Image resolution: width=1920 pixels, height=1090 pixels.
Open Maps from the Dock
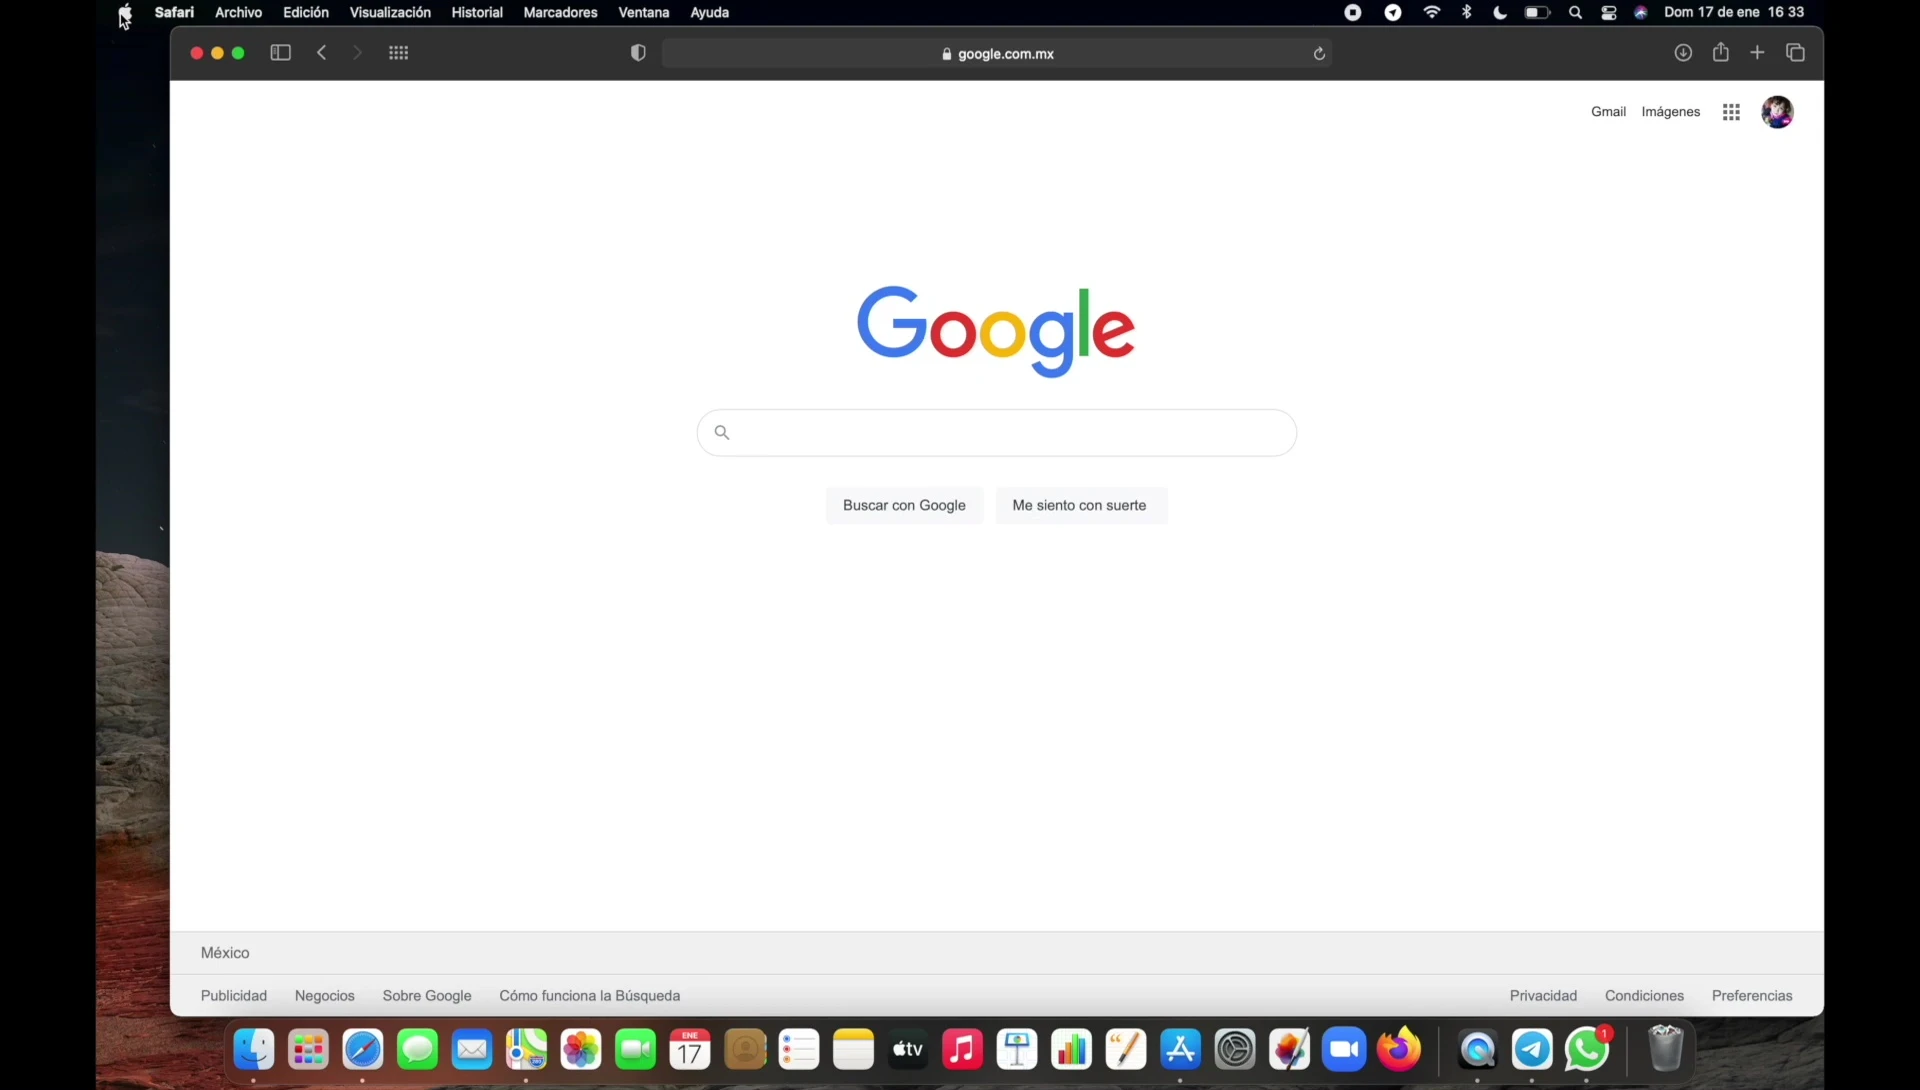point(526,1050)
